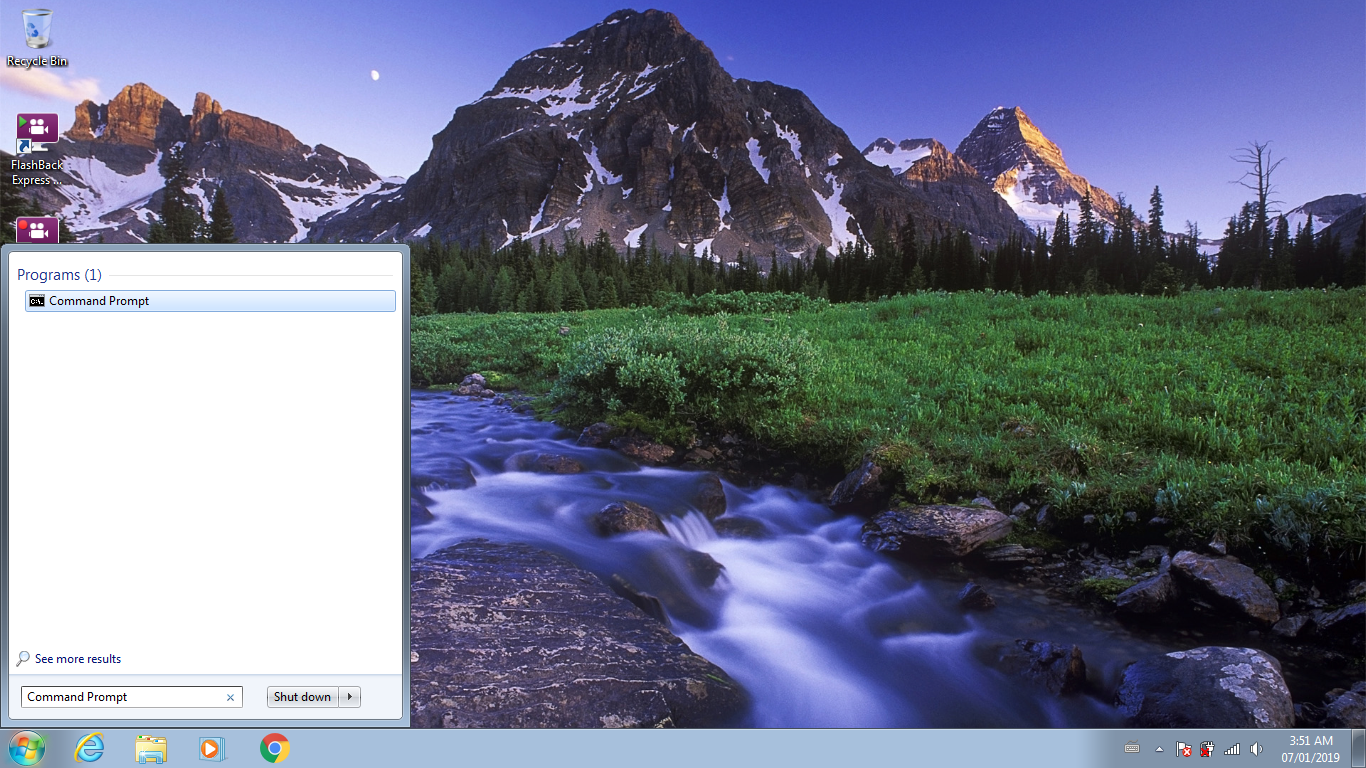
Task: Open Windows Explorer from the taskbar
Action: (x=151, y=747)
